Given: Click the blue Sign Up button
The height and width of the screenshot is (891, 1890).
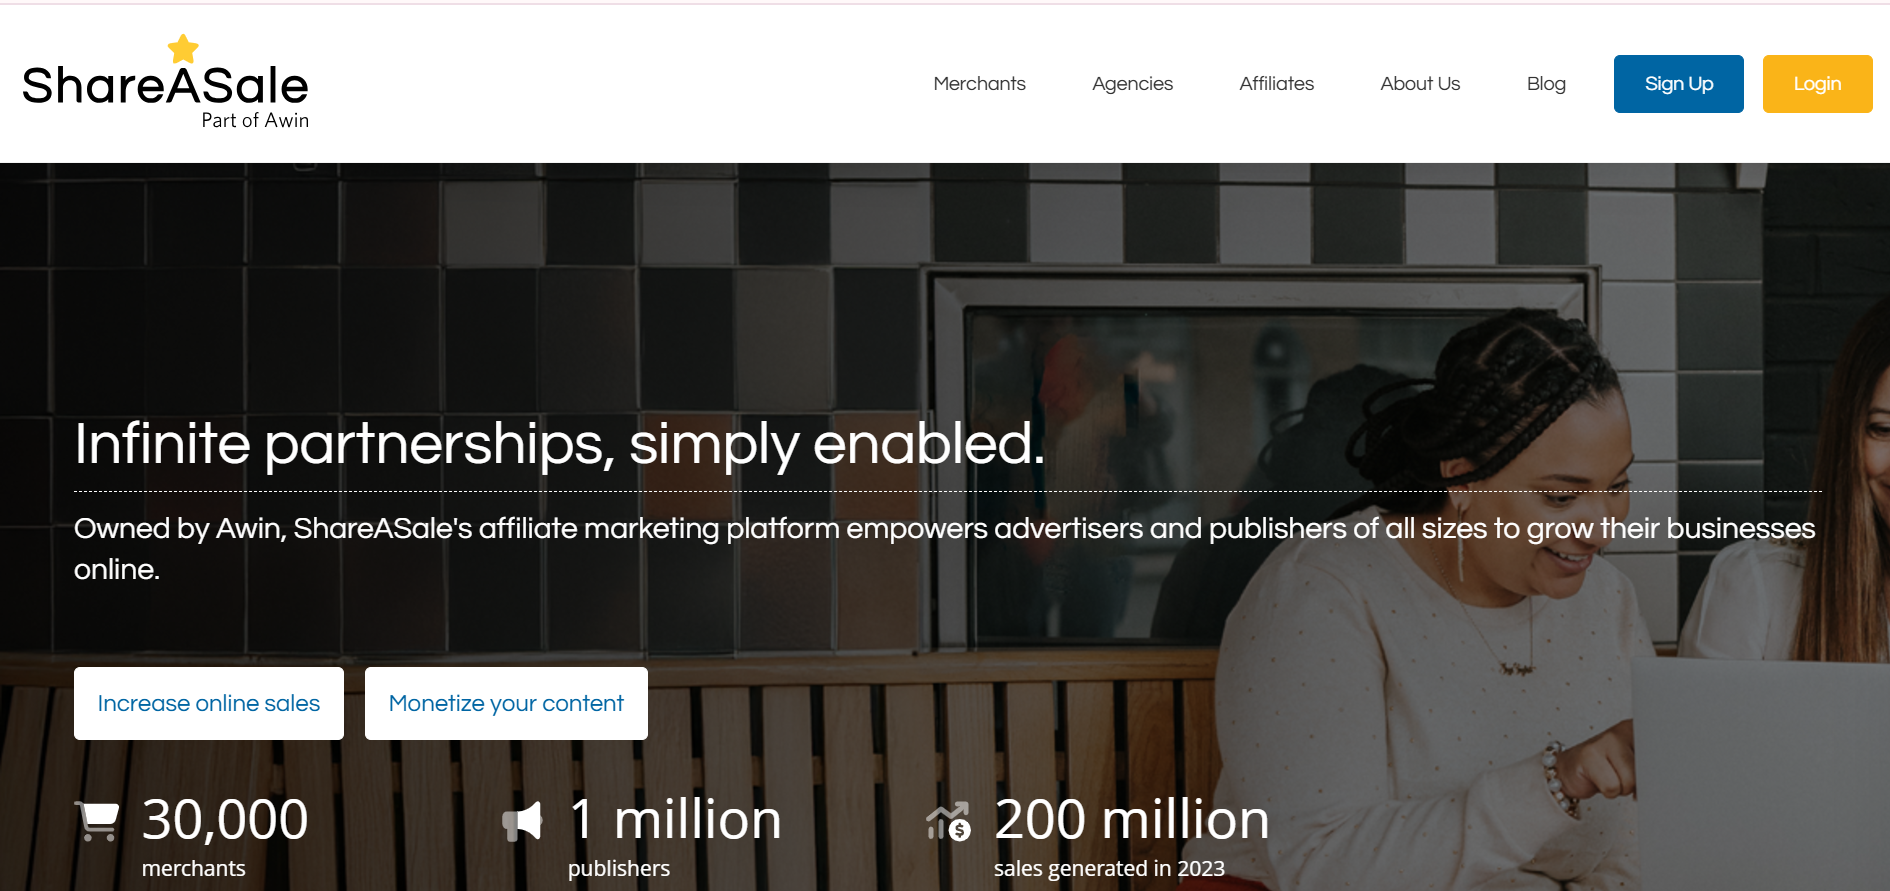Looking at the screenshot, I should pos(1679,84).
